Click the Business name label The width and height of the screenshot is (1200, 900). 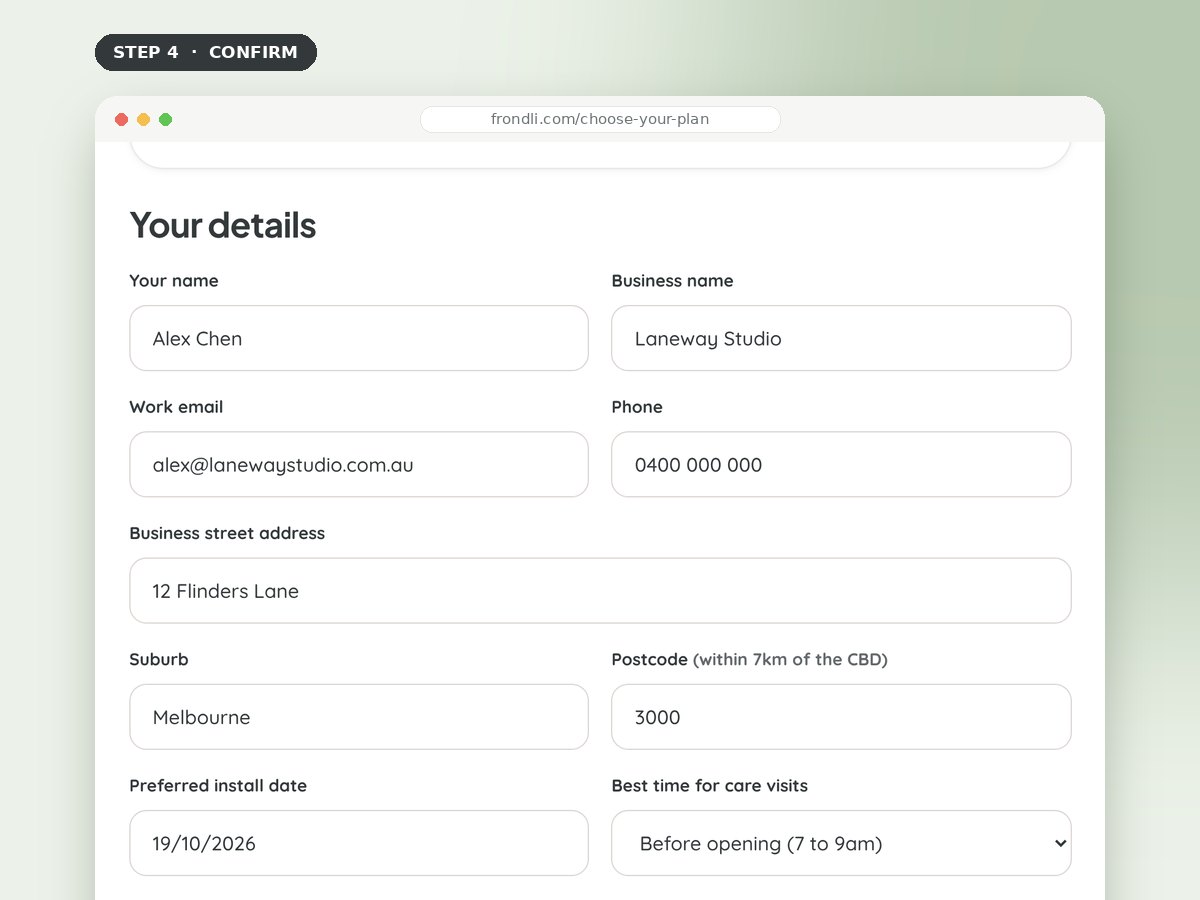(x=672, y=281)
